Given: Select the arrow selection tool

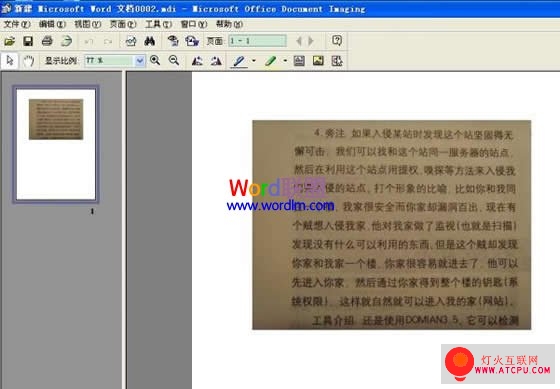Looking at the screenshot, I should click(x=10, y=61).
